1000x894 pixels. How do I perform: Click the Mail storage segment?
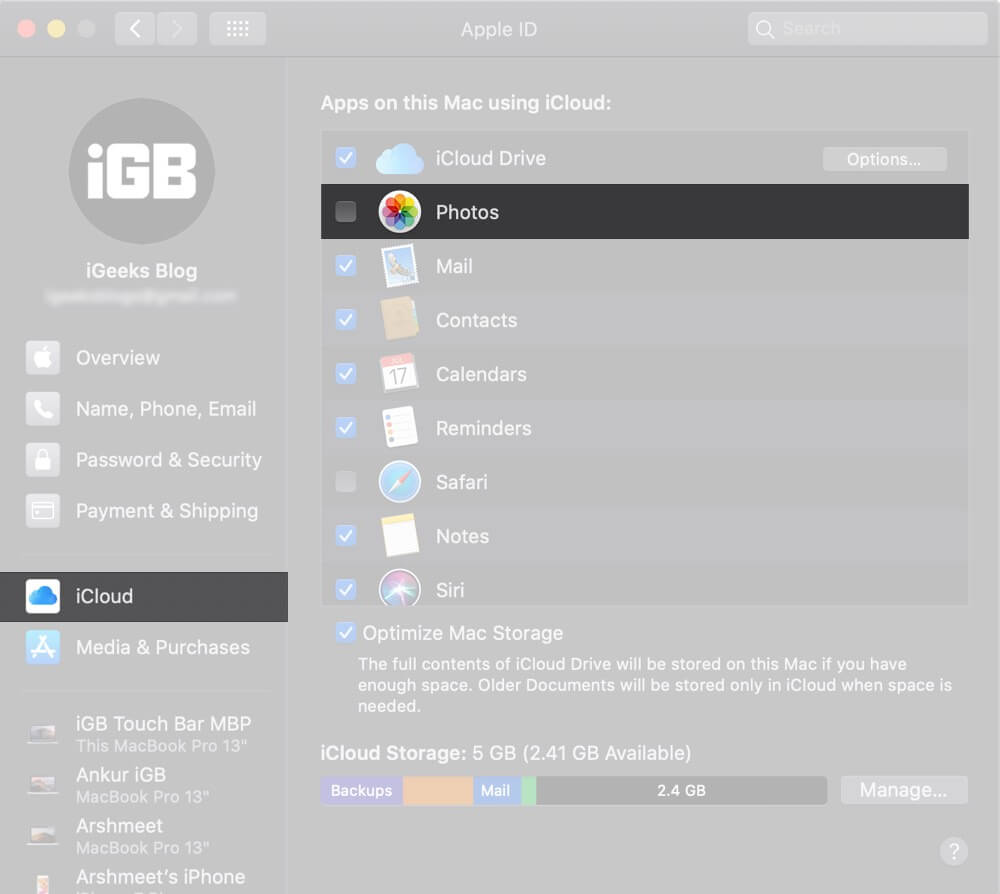[x=497, y=791]
